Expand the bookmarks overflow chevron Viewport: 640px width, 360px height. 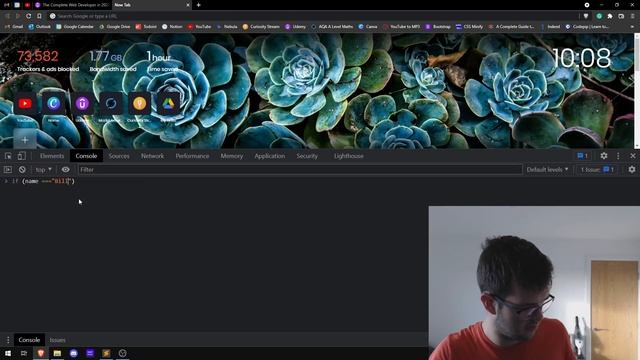(x=632, y=27)
